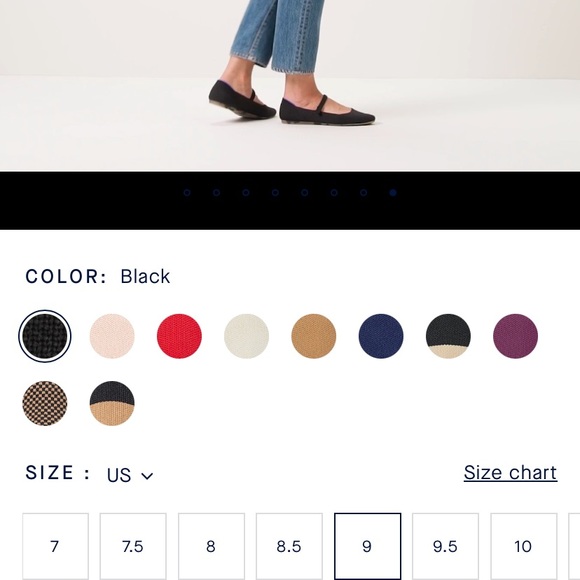
Task: Go to the first carousel image dot
Action: [187, 192]
